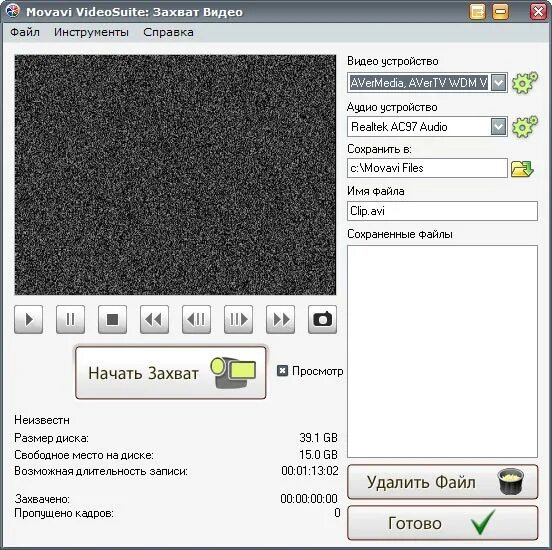Click the video preview area
This screenshot has width=552, height=550.
(175, 175)
